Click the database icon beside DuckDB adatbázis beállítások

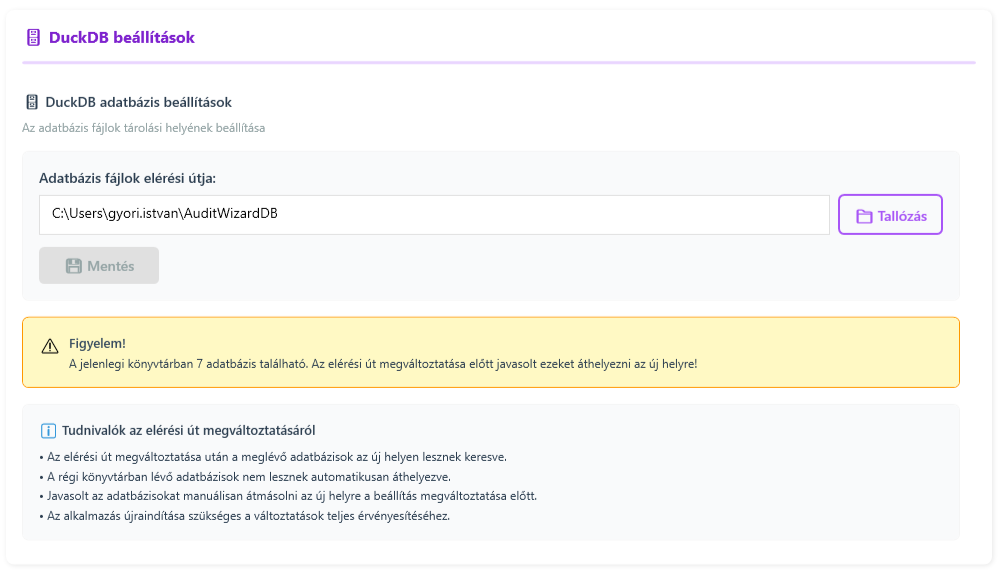click(x=32, y=102)
